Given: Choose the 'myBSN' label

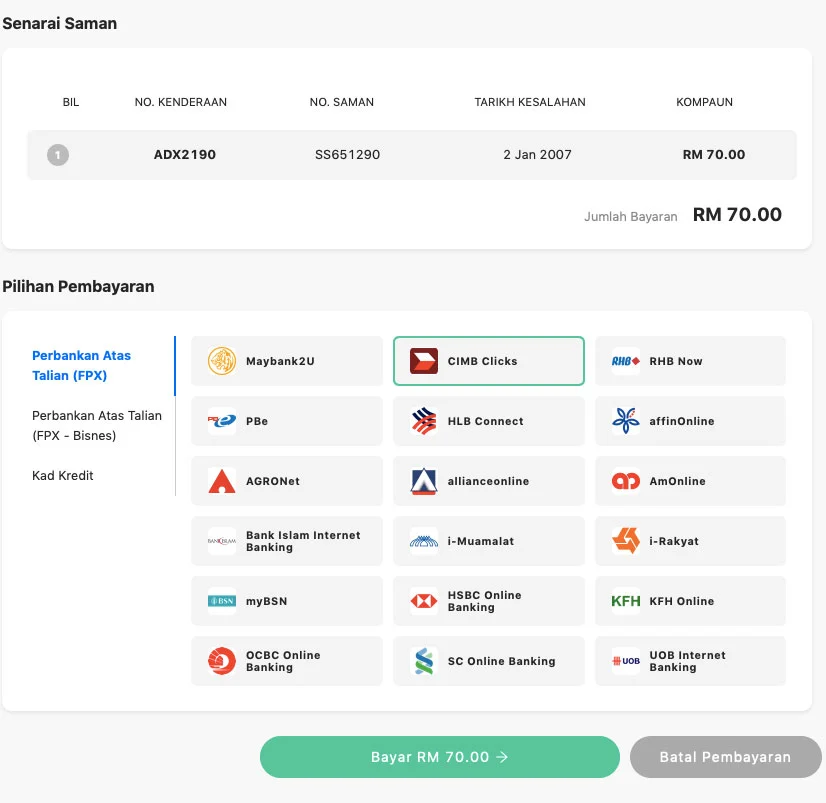Looking at the screenshot, I should [x=267, y=601].
